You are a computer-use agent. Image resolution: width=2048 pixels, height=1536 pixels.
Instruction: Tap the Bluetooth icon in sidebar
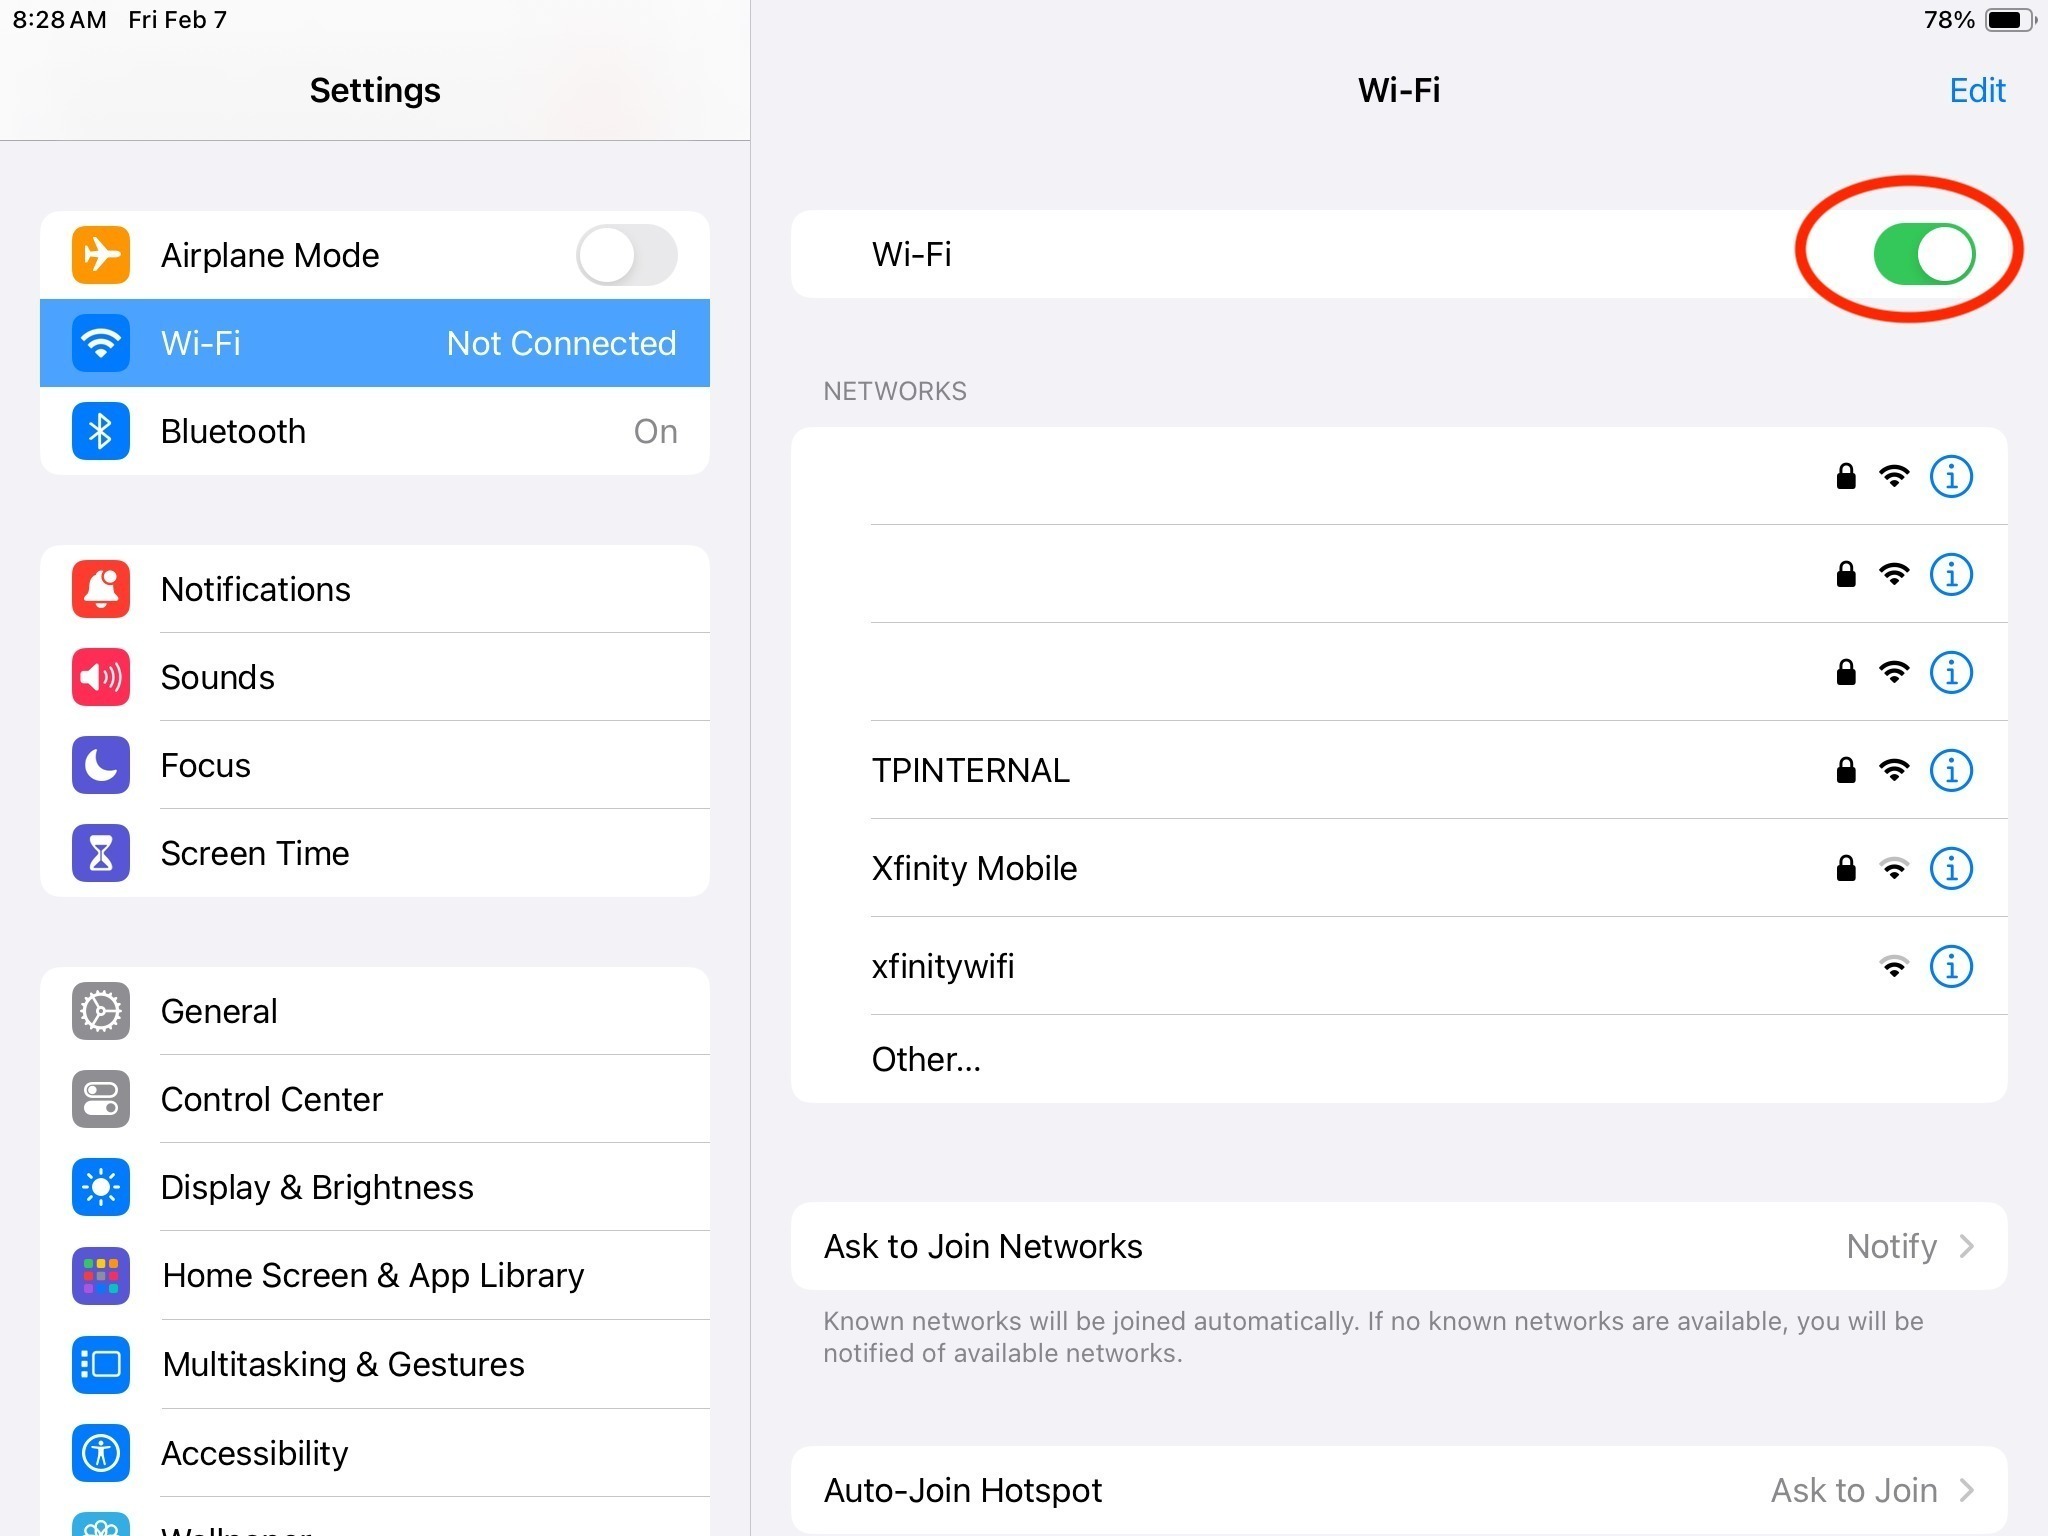point(100,431)
